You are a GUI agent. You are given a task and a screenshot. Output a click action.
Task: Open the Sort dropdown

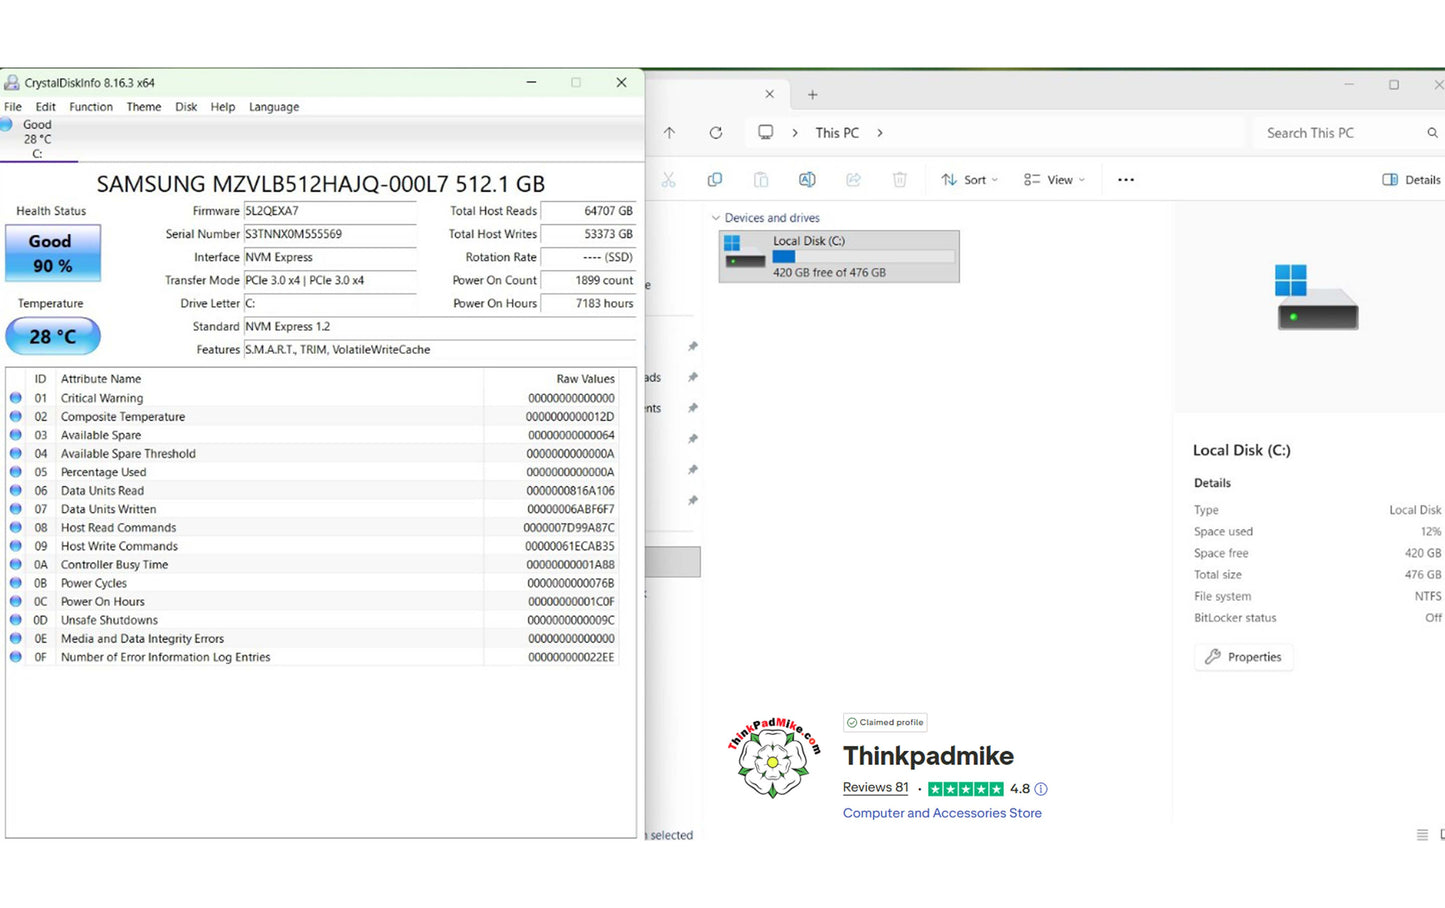point(969,180)
